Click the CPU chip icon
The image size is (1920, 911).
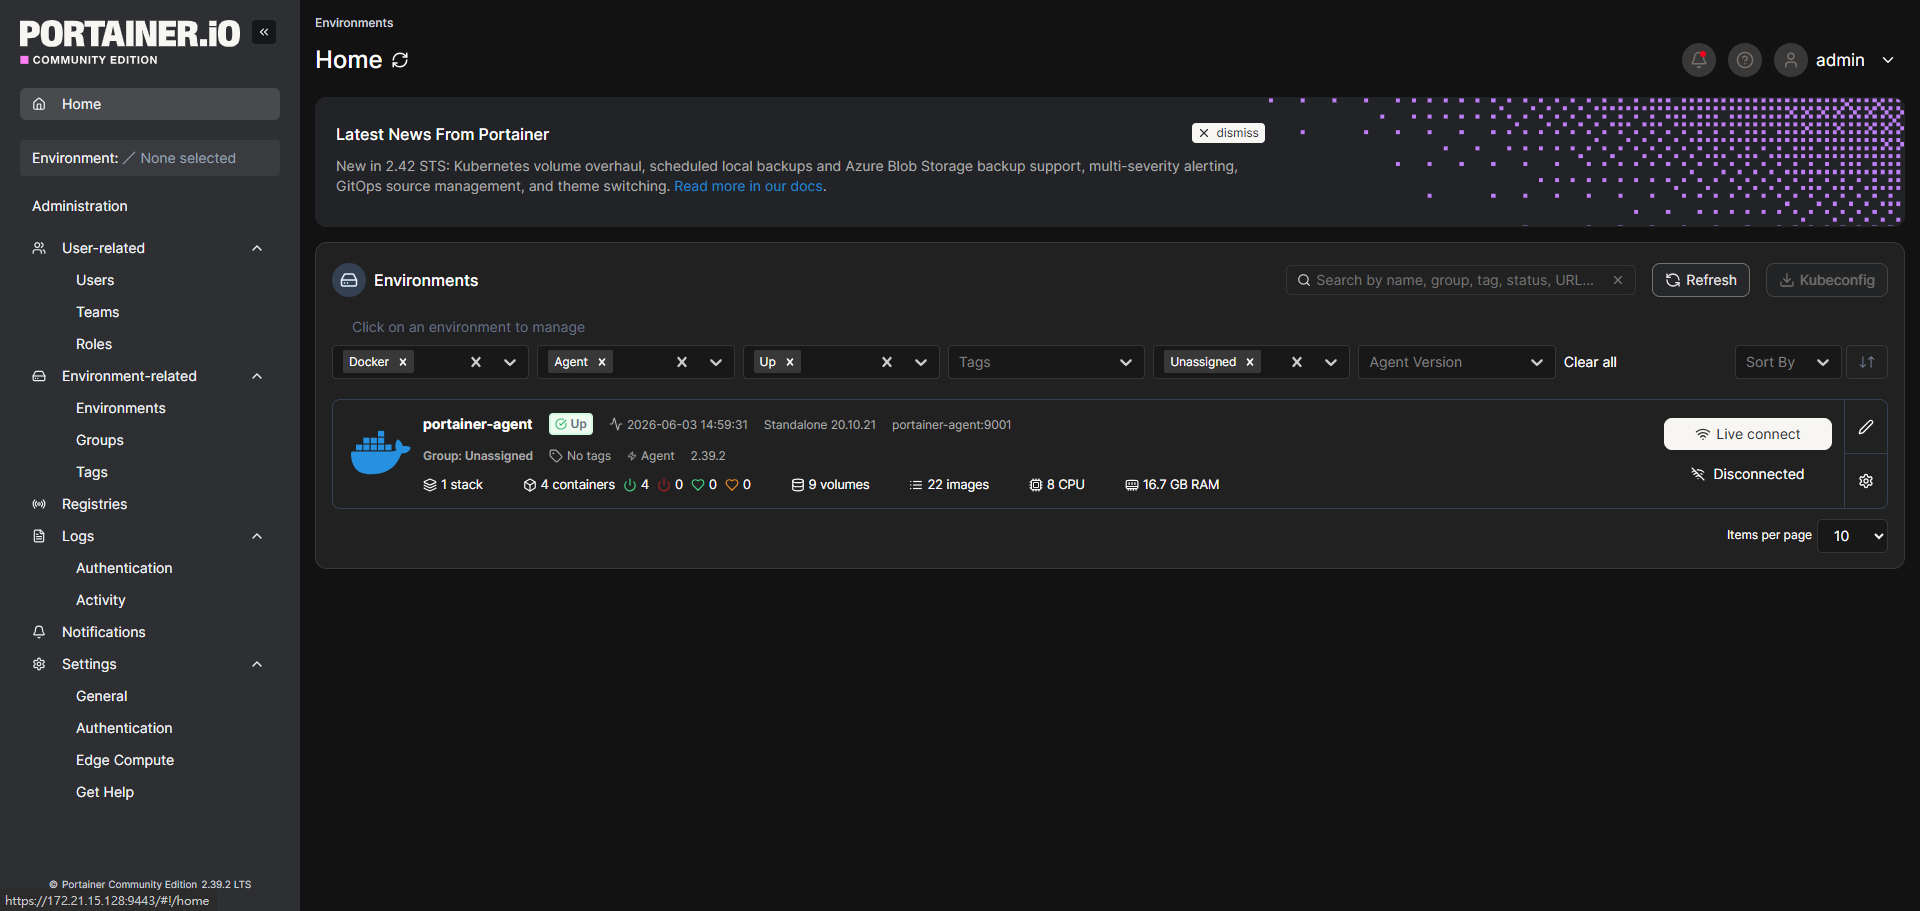[x=1036, y=485]
